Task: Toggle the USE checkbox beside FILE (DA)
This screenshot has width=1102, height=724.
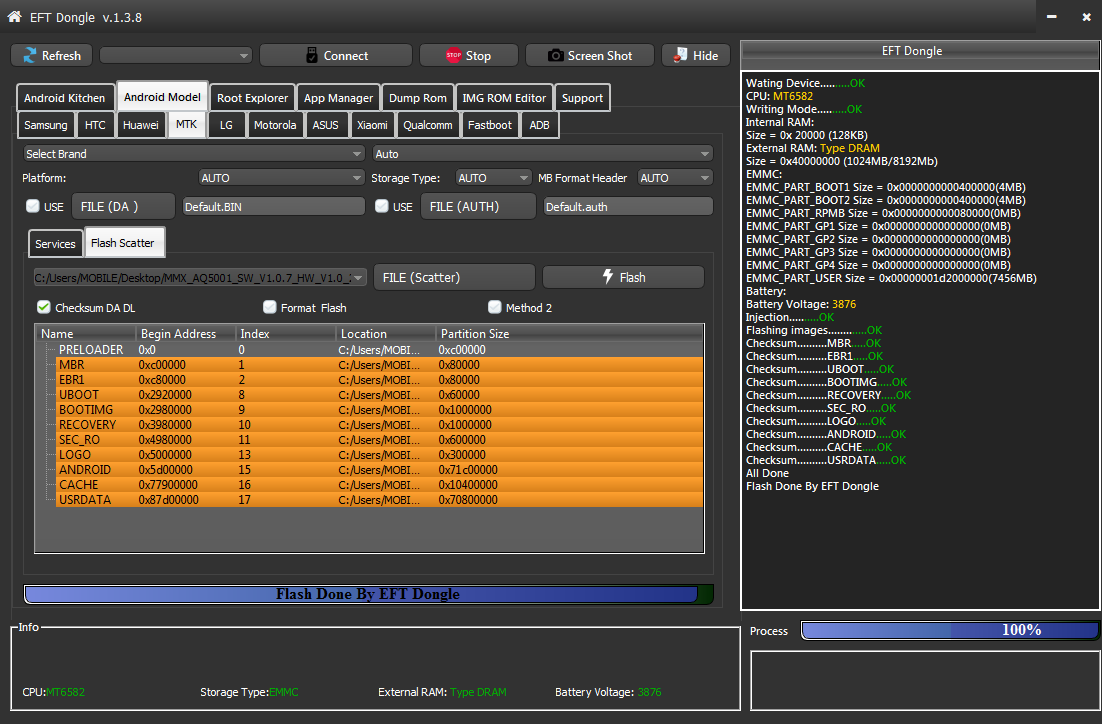Action: 32,206
